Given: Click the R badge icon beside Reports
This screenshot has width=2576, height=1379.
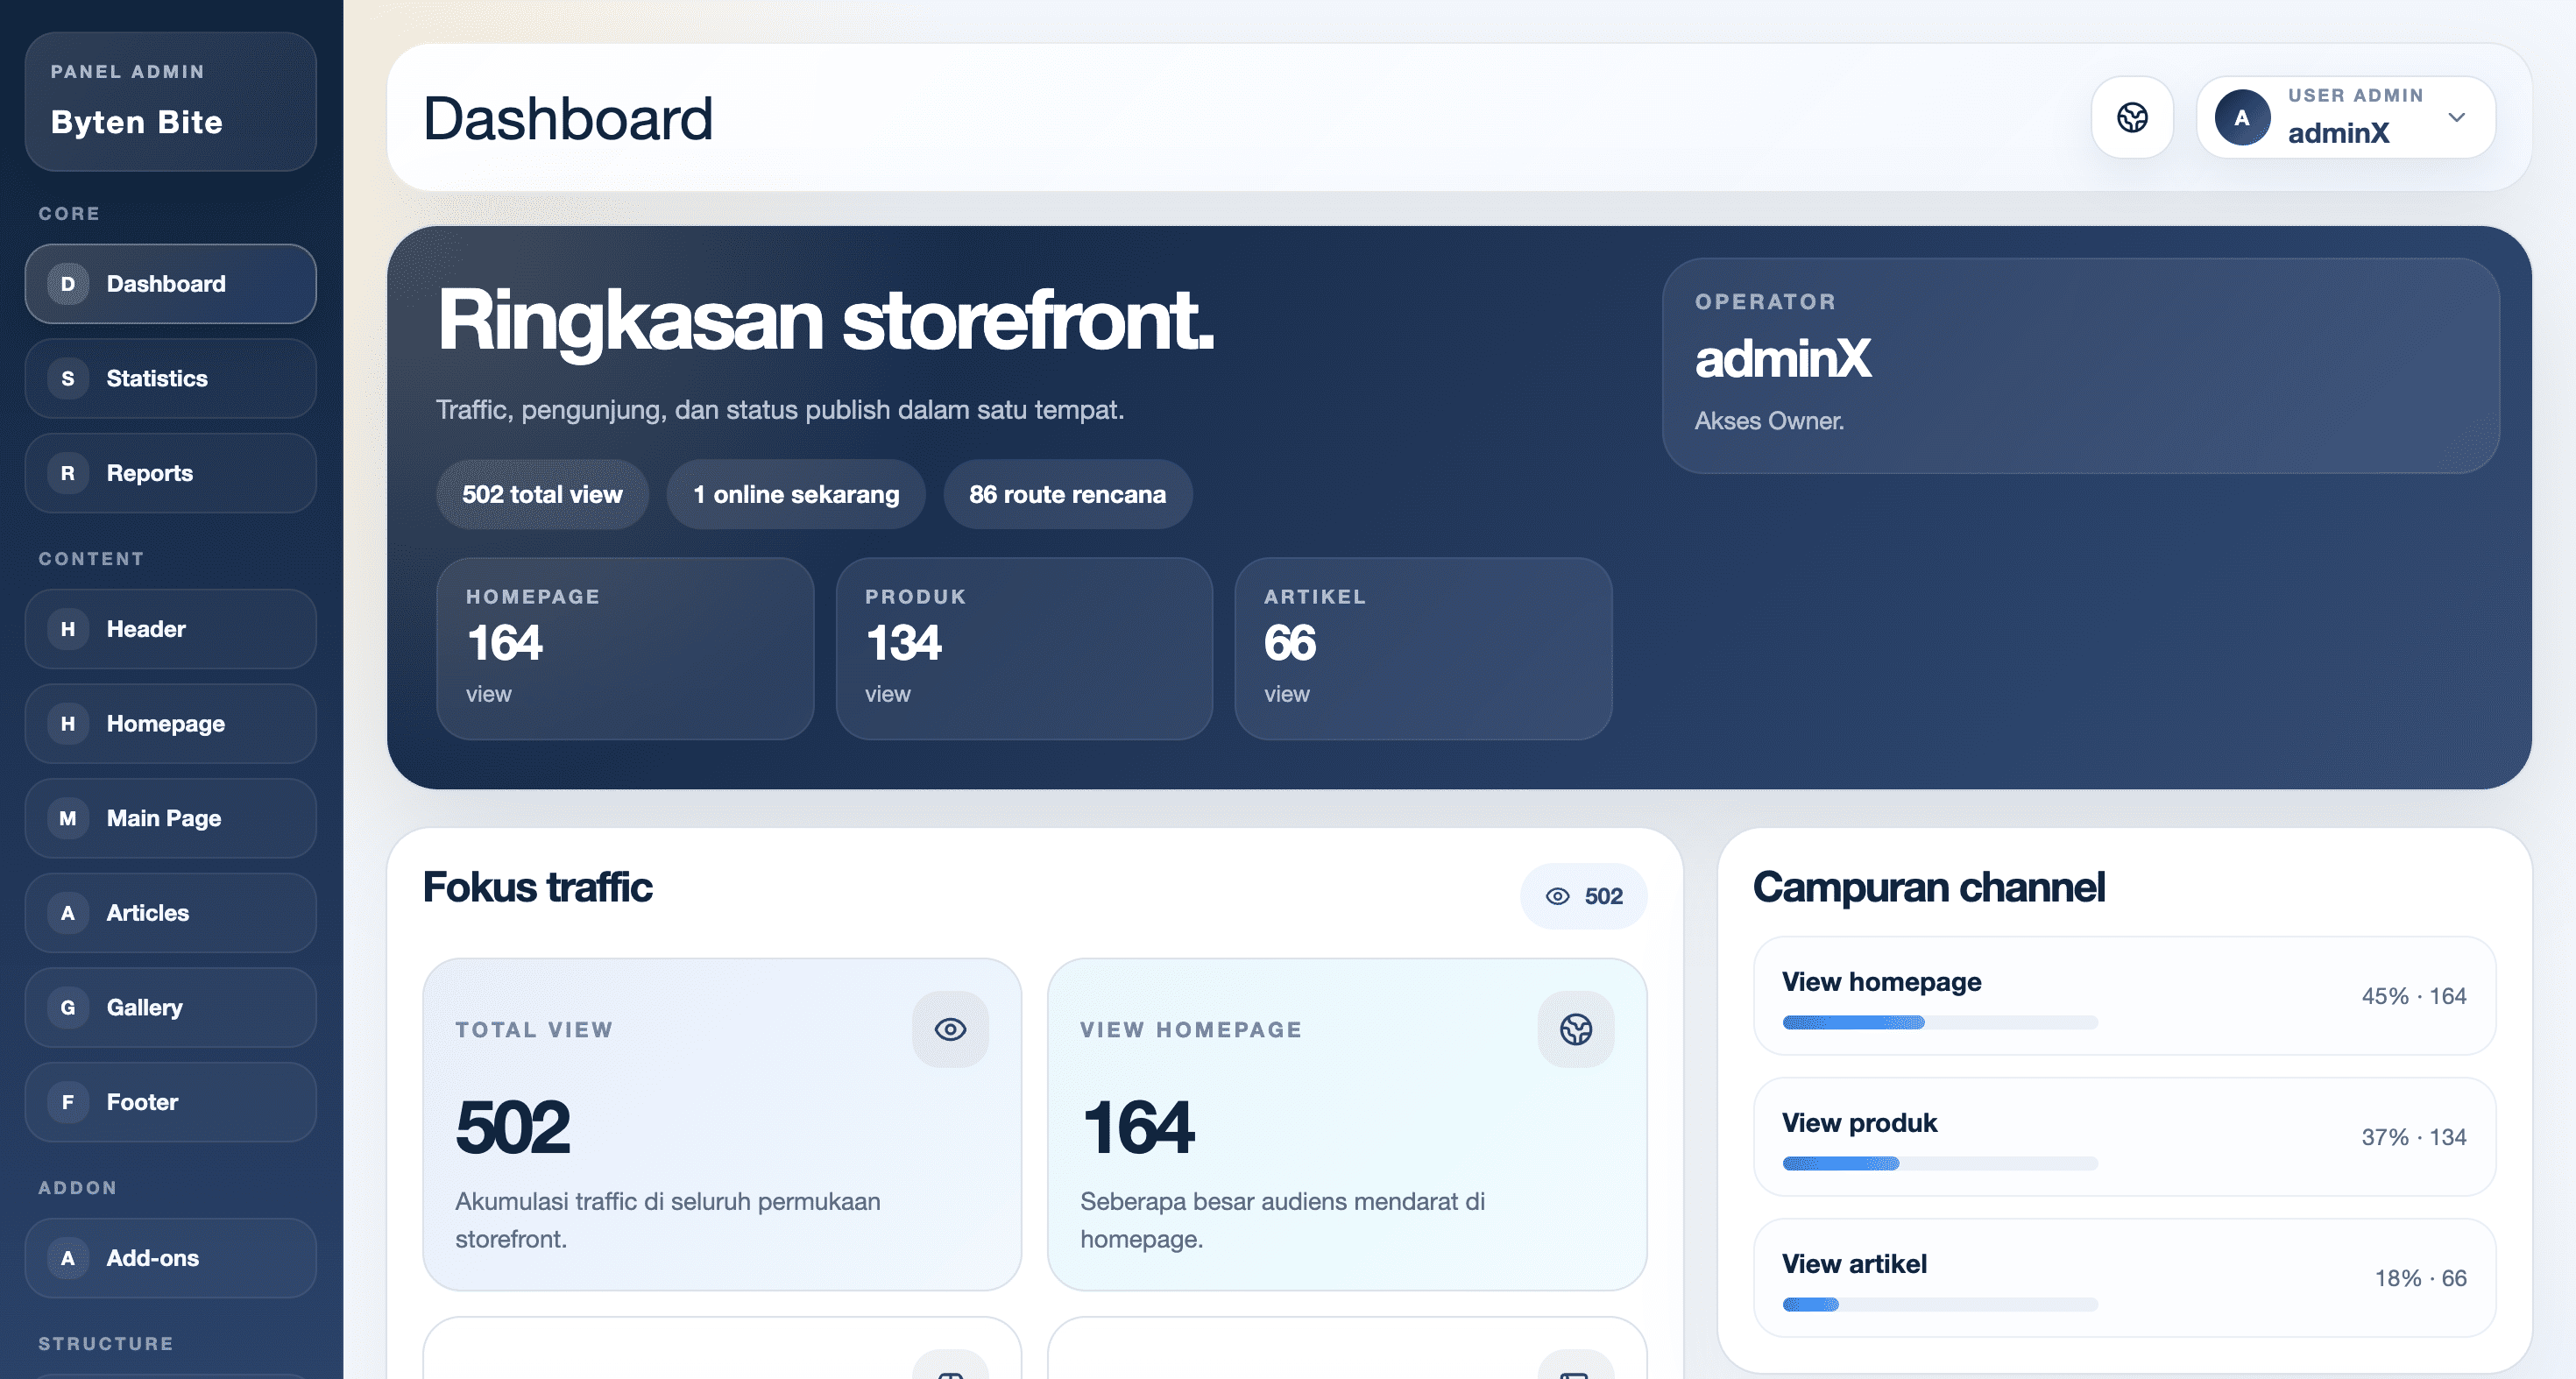Looking at the screenshot, I should pyautogui.click(x=68, y=473).
